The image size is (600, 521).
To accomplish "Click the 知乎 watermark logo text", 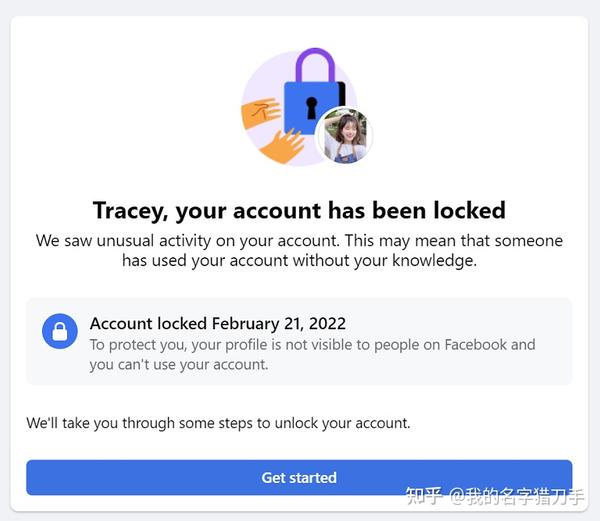I will 424,496.
